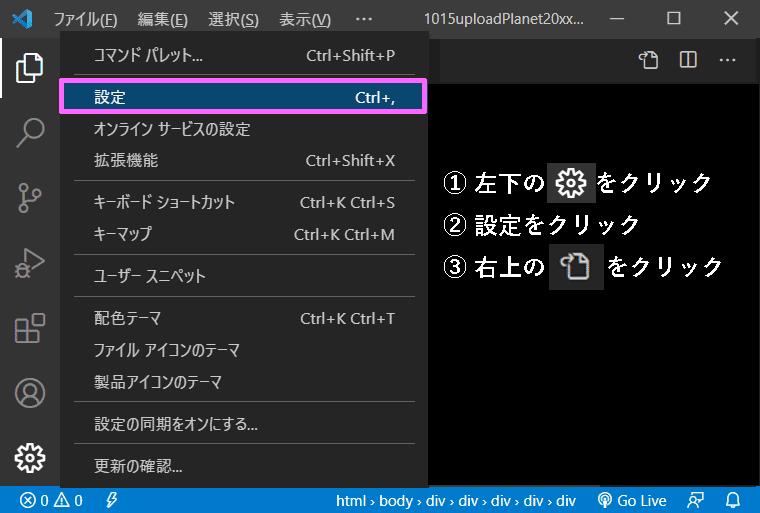Click the html › body › div breadcrumb in status bar
Viewport: 760px width, 513px height.
coord(456,500)
